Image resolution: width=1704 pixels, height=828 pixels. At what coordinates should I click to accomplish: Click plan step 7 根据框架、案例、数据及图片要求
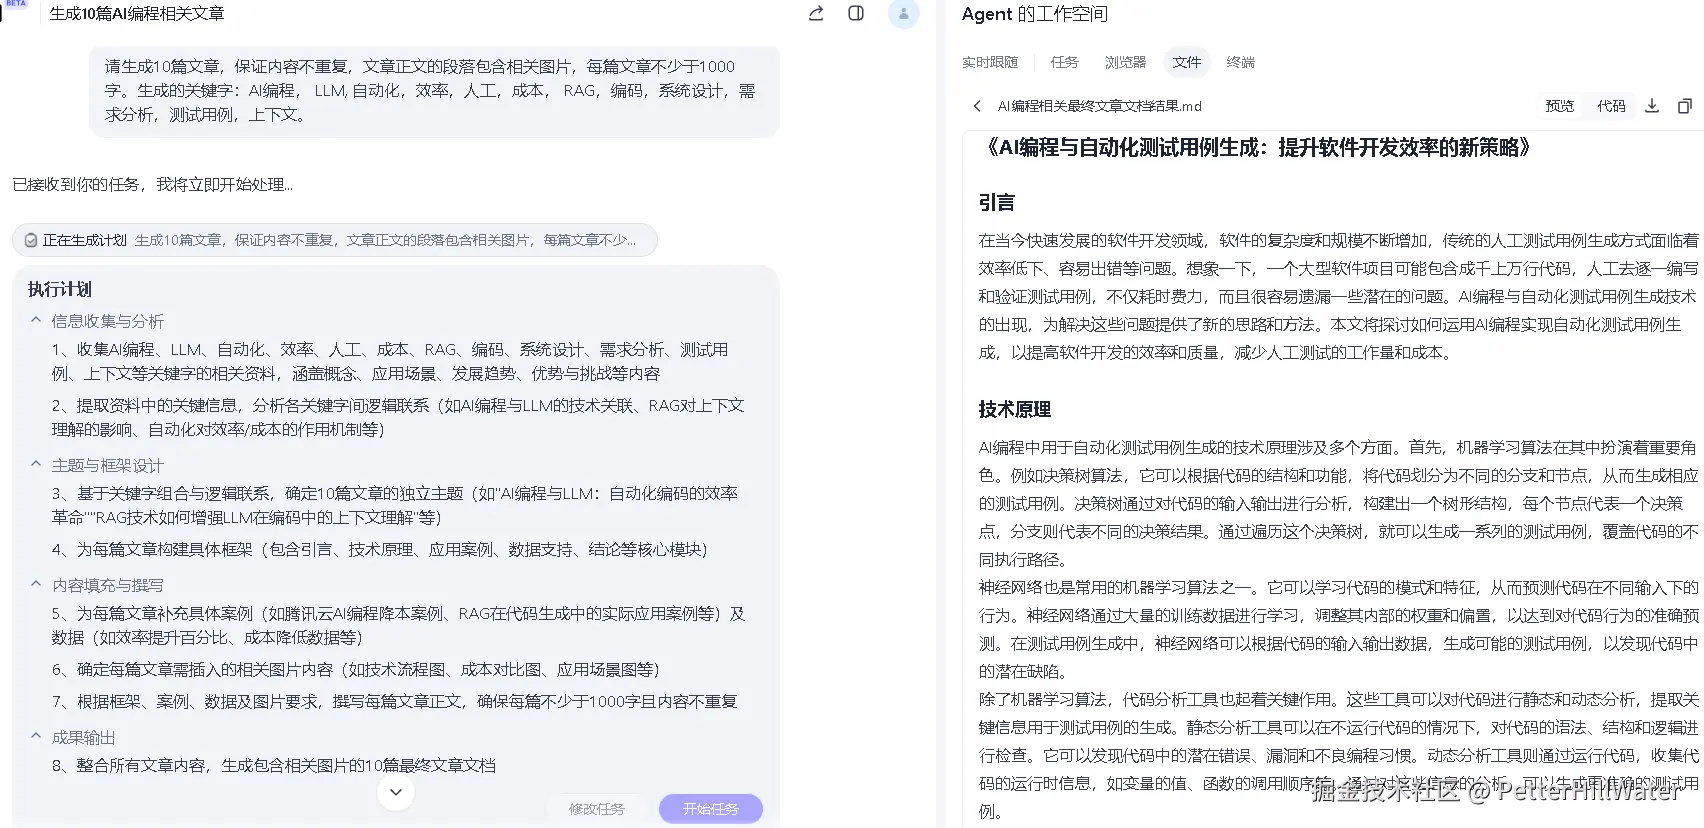tap(395, 701)
